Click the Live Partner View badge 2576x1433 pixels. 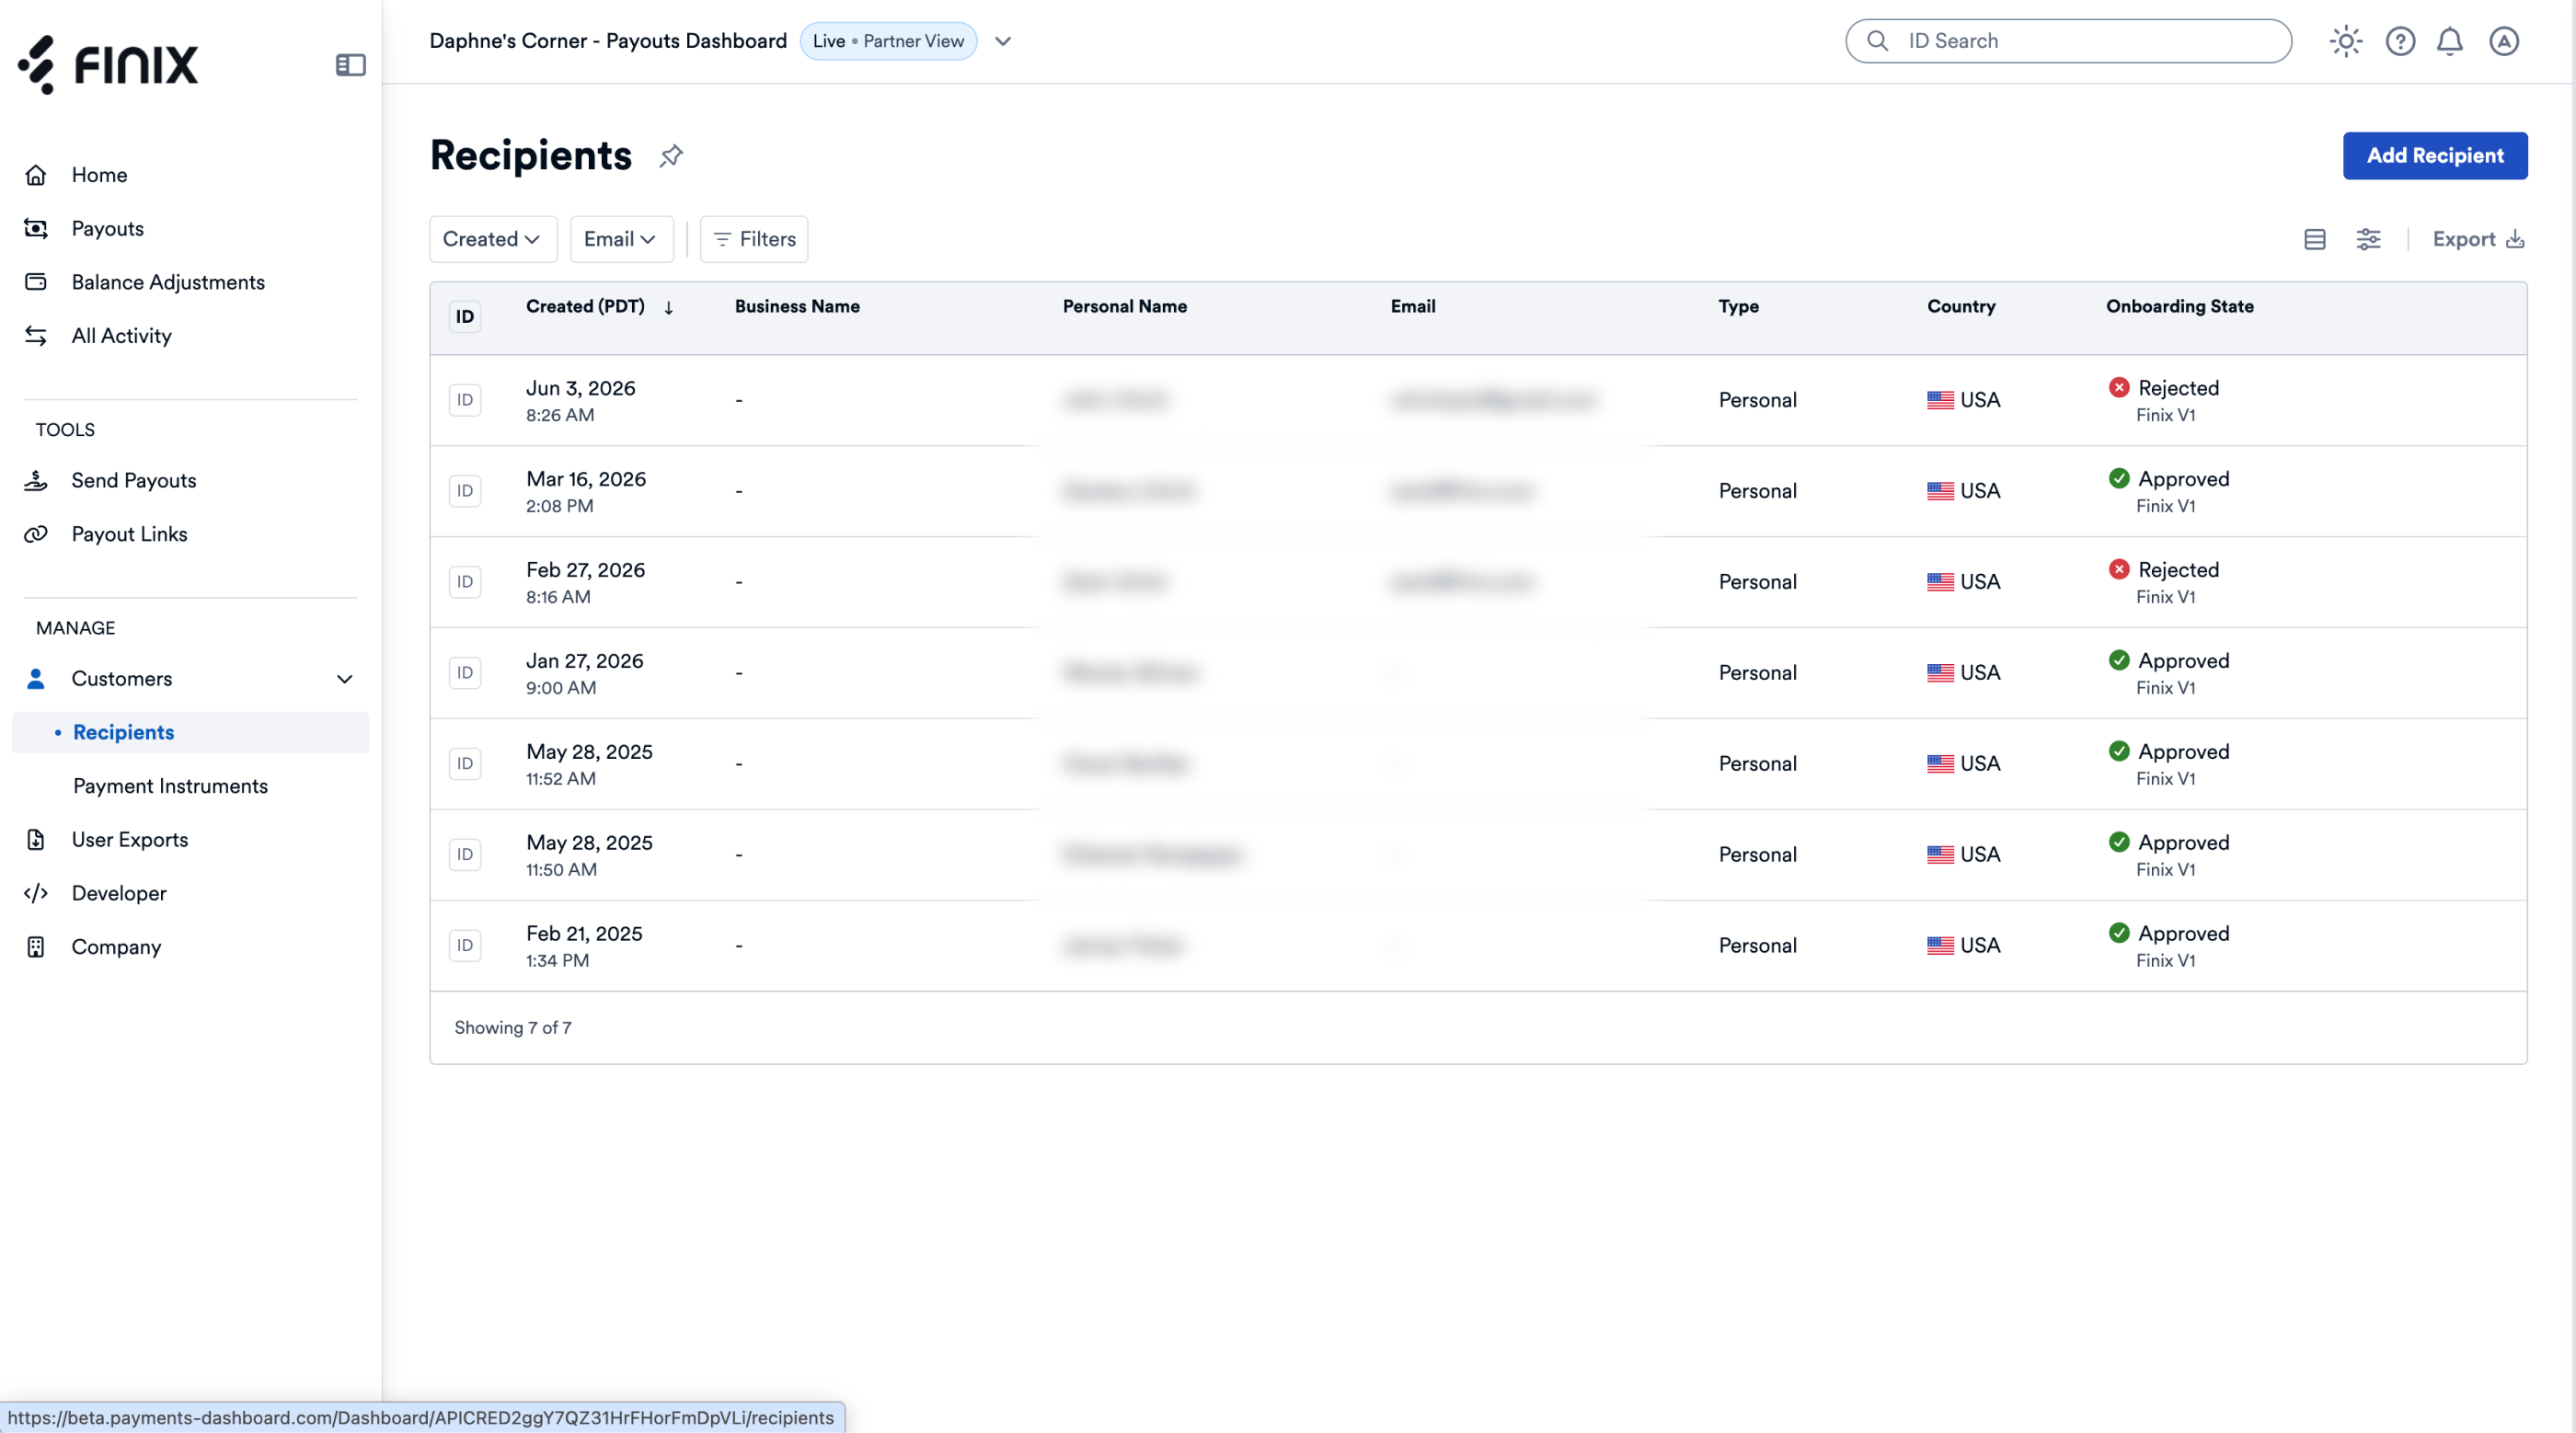point(888,41)
